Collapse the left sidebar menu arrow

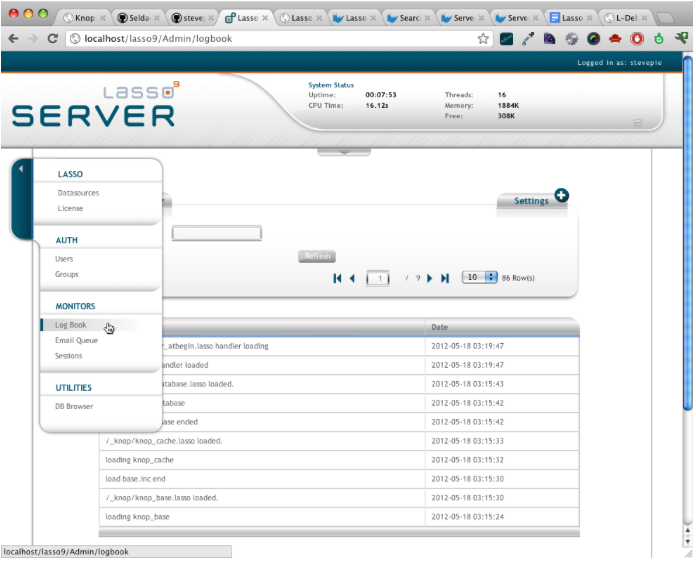20,168
